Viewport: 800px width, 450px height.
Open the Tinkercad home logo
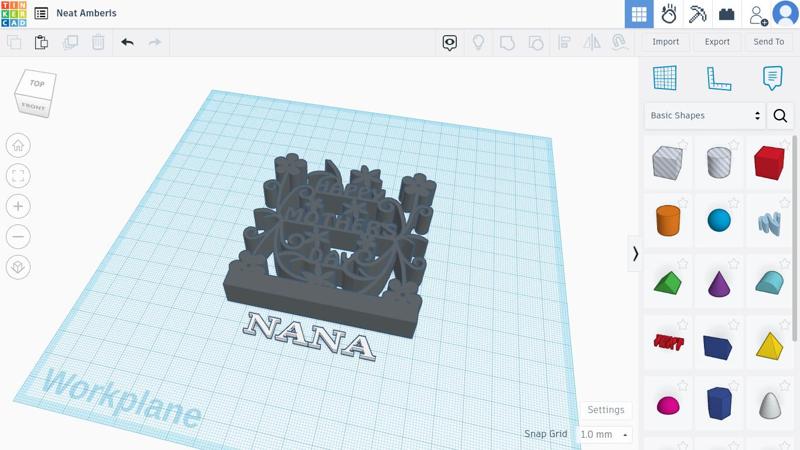pyautogui.click(x=14, y=13)
